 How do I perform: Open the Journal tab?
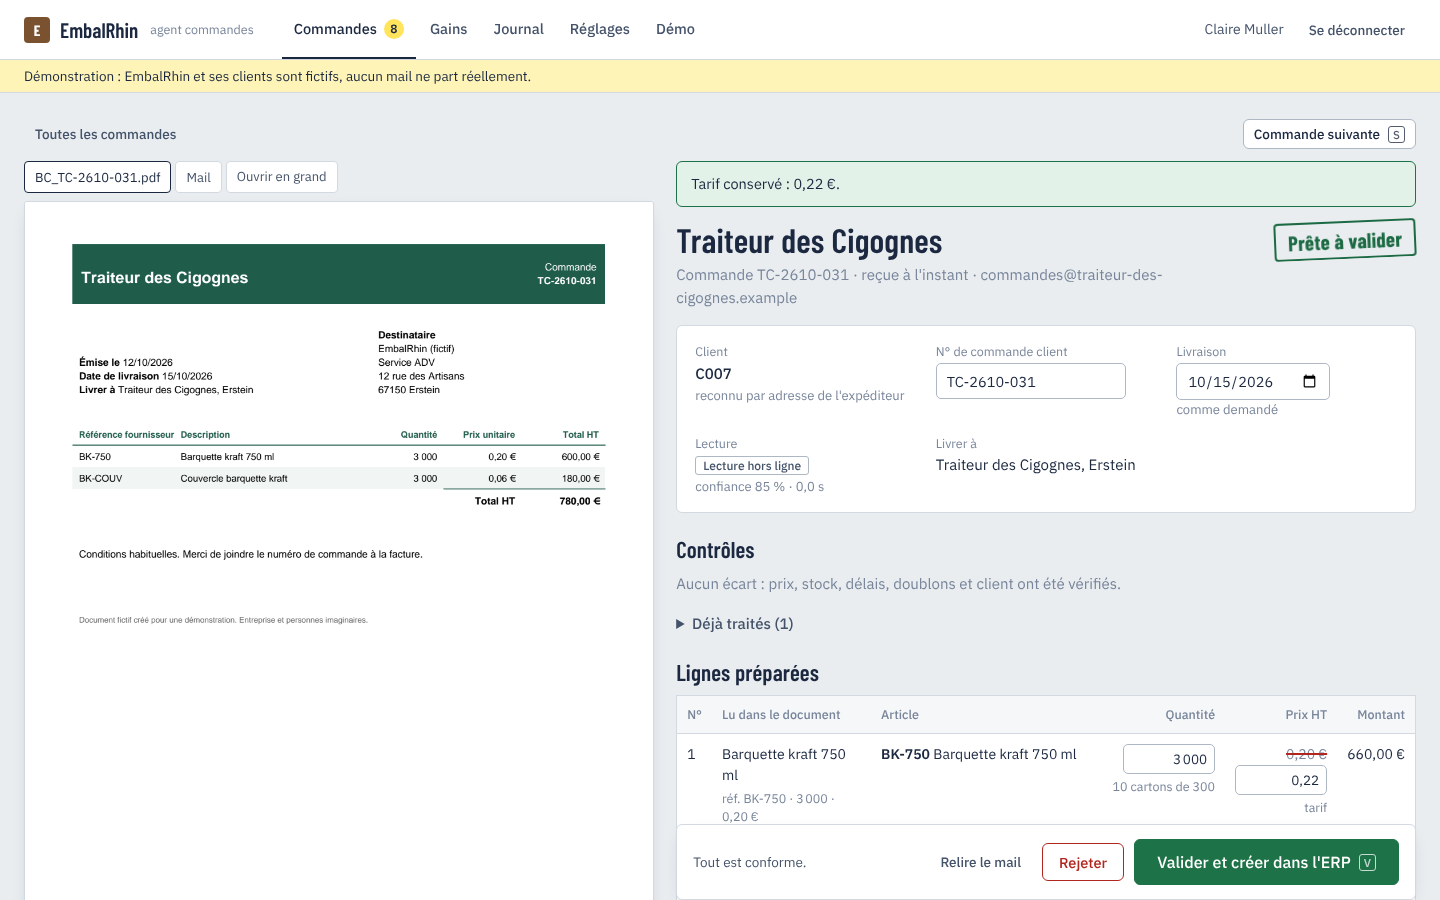[x=518, y=29]
